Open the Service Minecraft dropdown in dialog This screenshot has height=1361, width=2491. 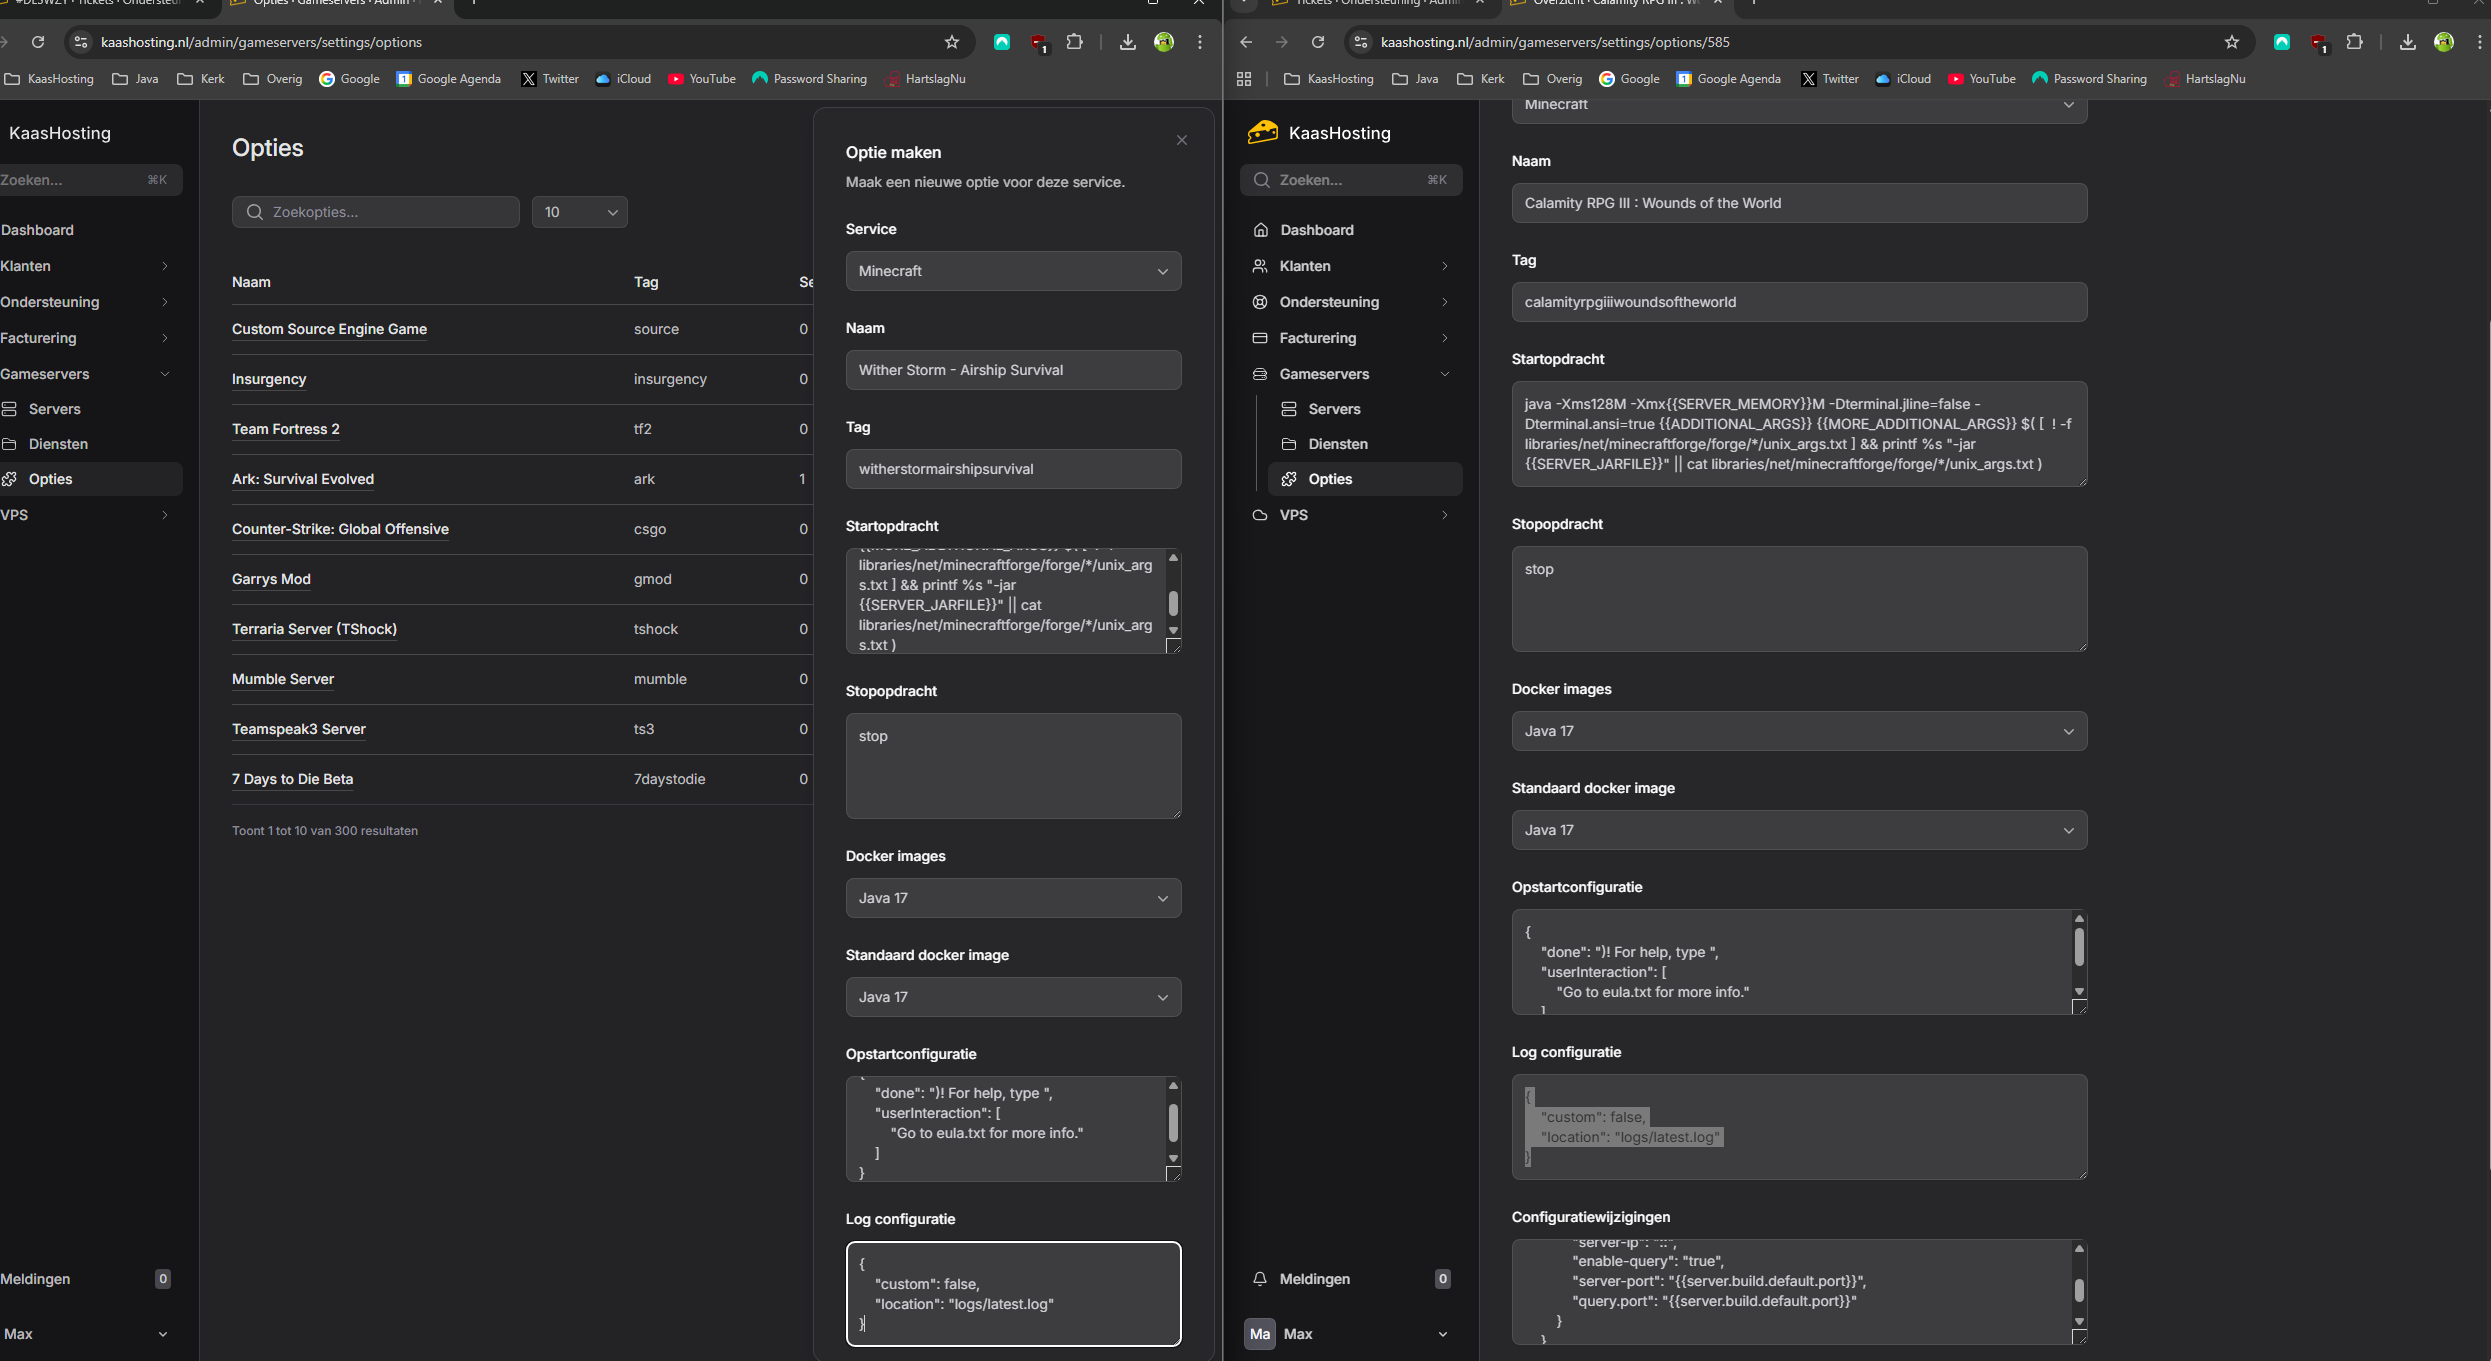(x=1012, y=271)
